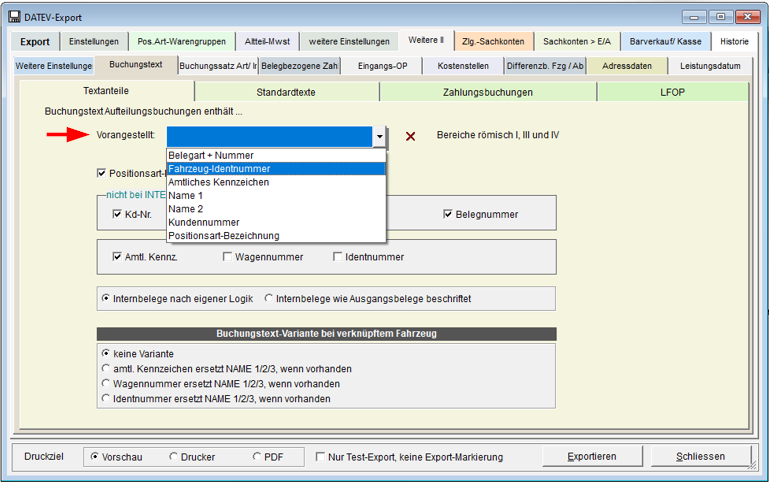Open the 'Buchungssatz Art/' sub-tab
This screenshot has width=769, height=483.
218,66
